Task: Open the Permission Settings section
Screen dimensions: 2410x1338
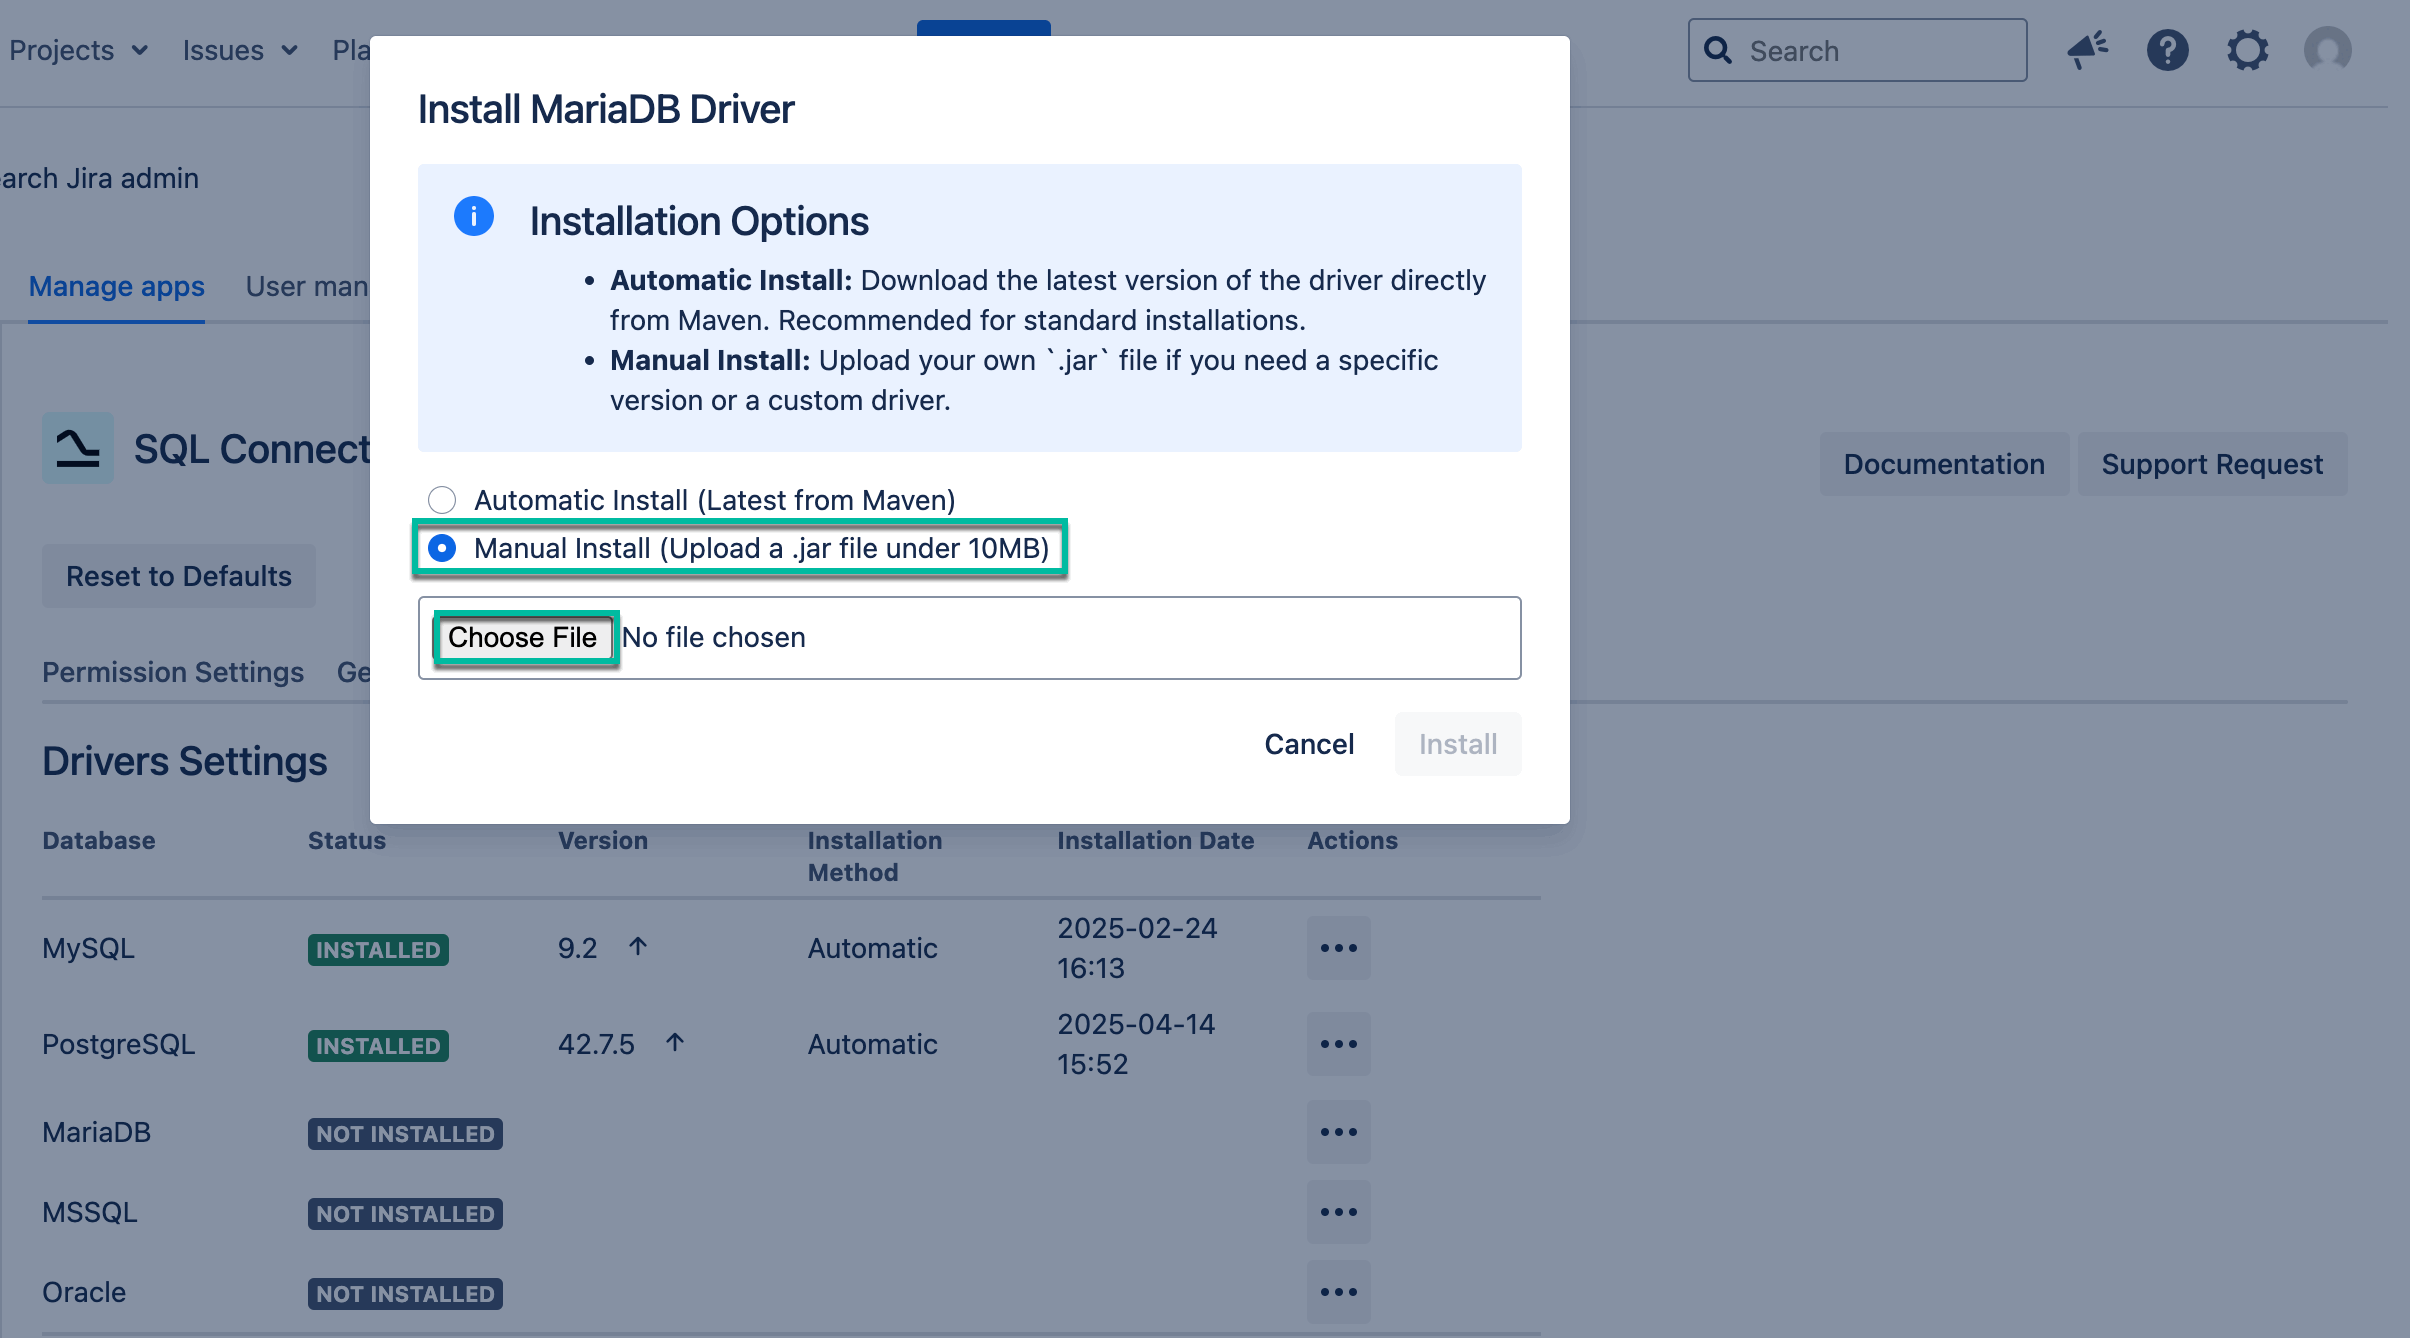Action: 173,672
